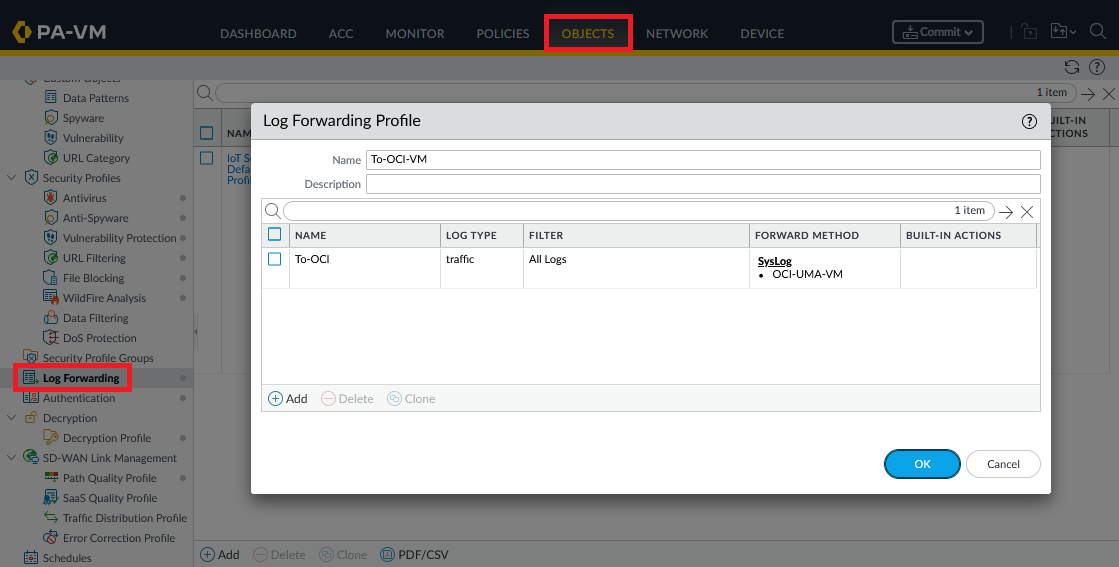Open the NETWORK tab

pyautogui.click(x=676, y=33)
